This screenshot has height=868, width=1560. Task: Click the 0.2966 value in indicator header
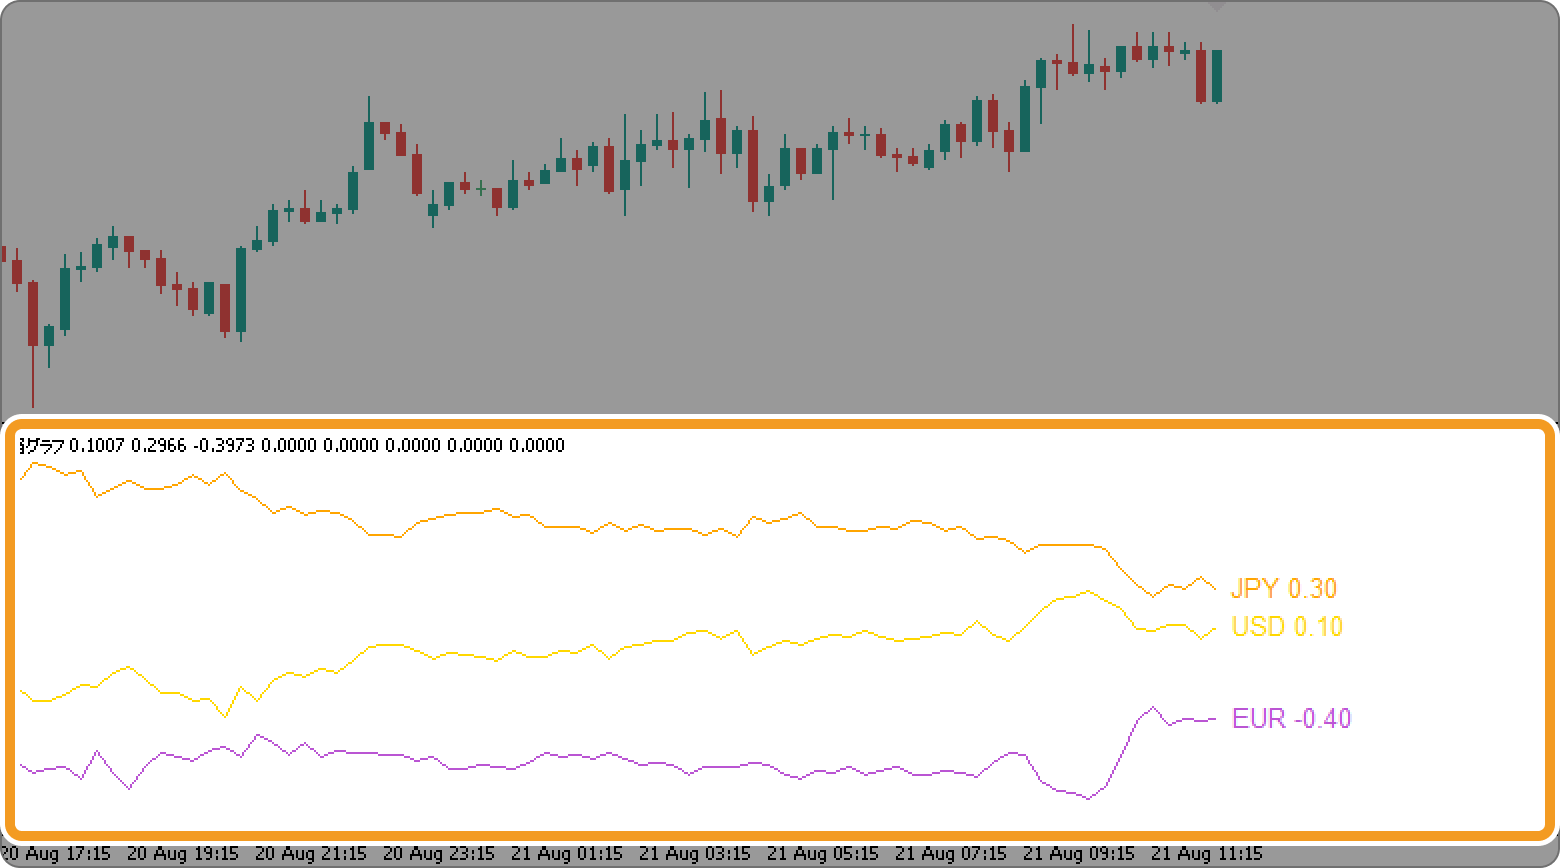click(159, 445)
